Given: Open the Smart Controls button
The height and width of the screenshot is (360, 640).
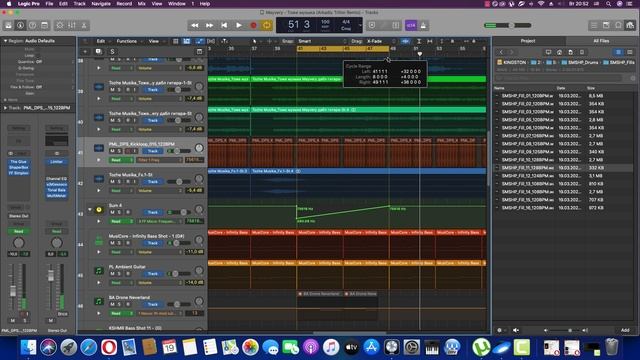Looking at the screenshot, I should click(x=60, y=25).
